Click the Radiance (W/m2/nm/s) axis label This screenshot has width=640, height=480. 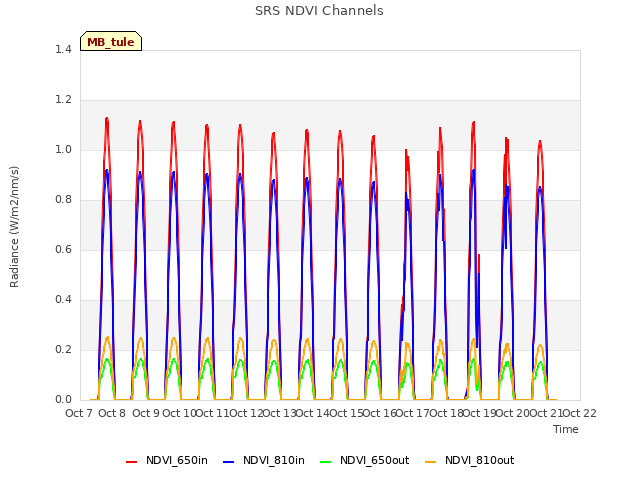click(x=14, y=227)
